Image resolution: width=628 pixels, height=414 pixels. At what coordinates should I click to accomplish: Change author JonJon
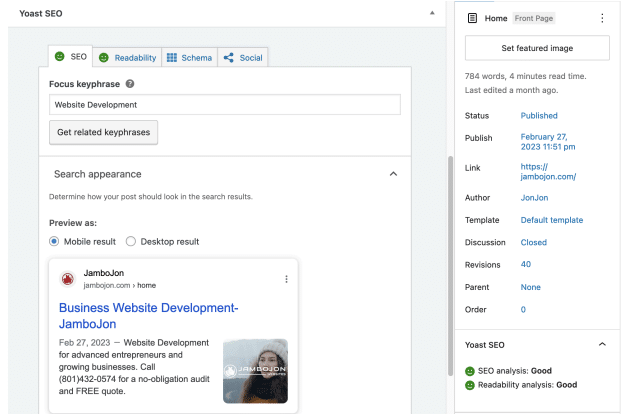pos(534,198)
